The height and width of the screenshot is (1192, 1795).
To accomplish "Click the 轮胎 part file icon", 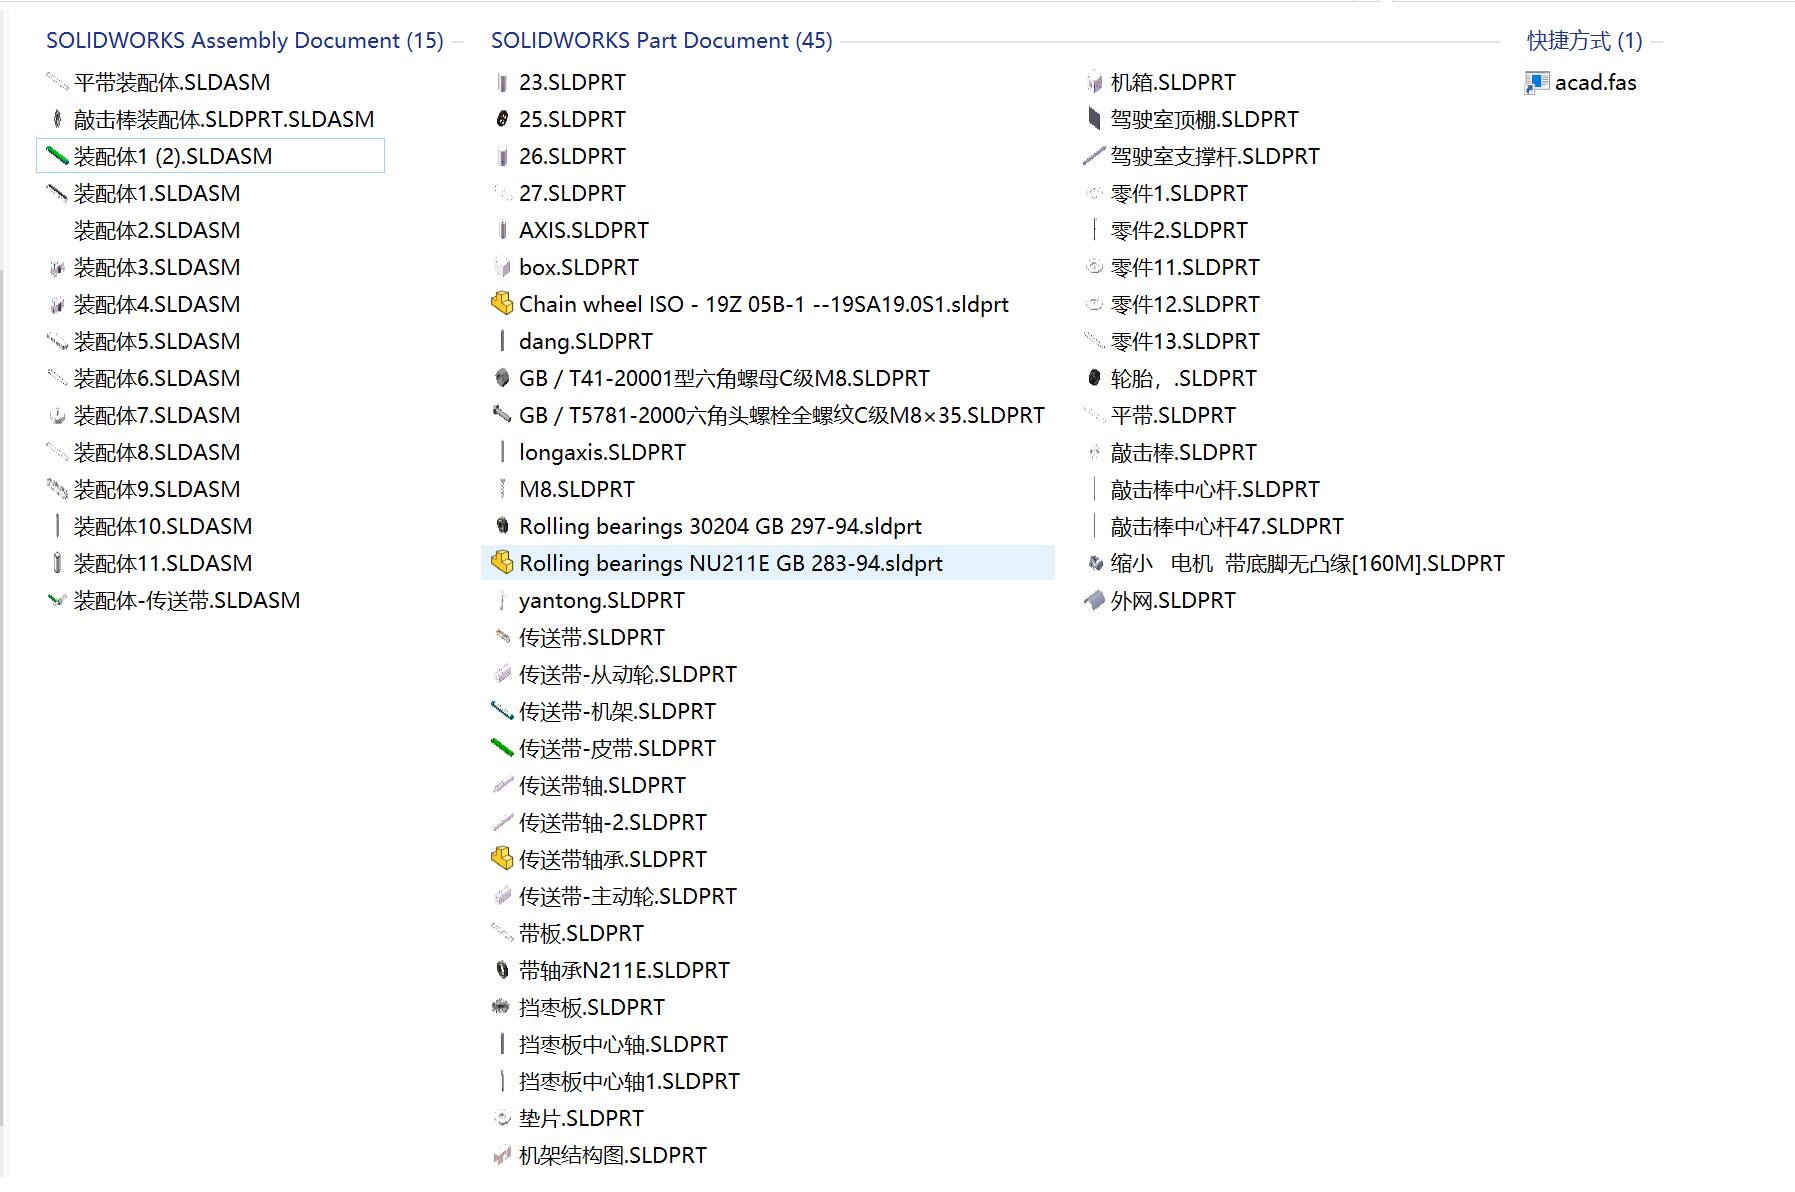I will pos(1094,378).
